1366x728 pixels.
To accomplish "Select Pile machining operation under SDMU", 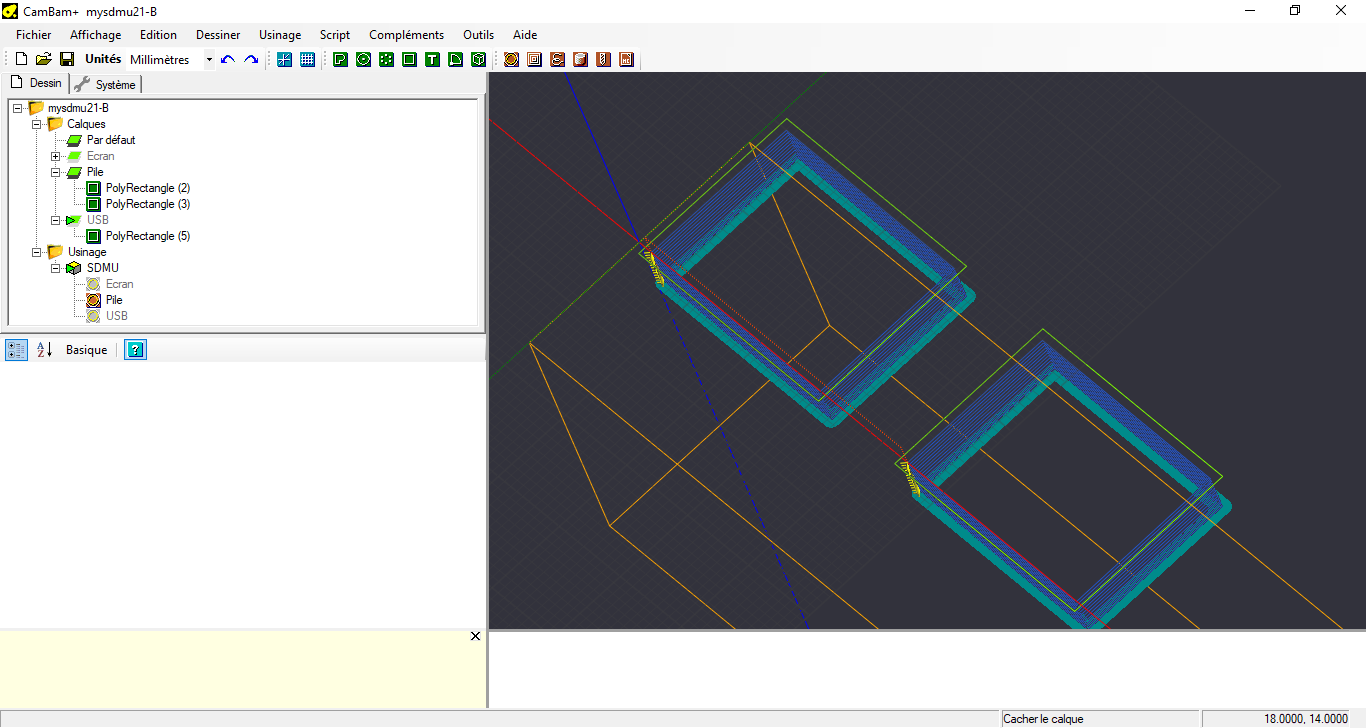I will (x=114, y=300).
